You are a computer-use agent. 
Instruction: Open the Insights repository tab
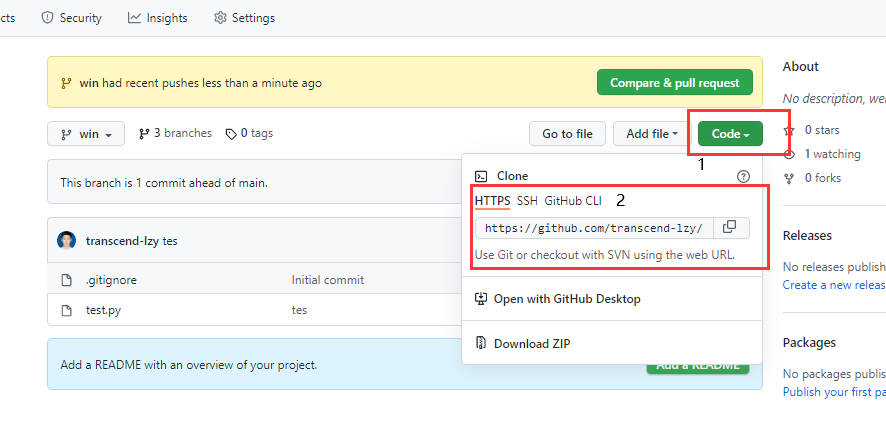(160, 18)
